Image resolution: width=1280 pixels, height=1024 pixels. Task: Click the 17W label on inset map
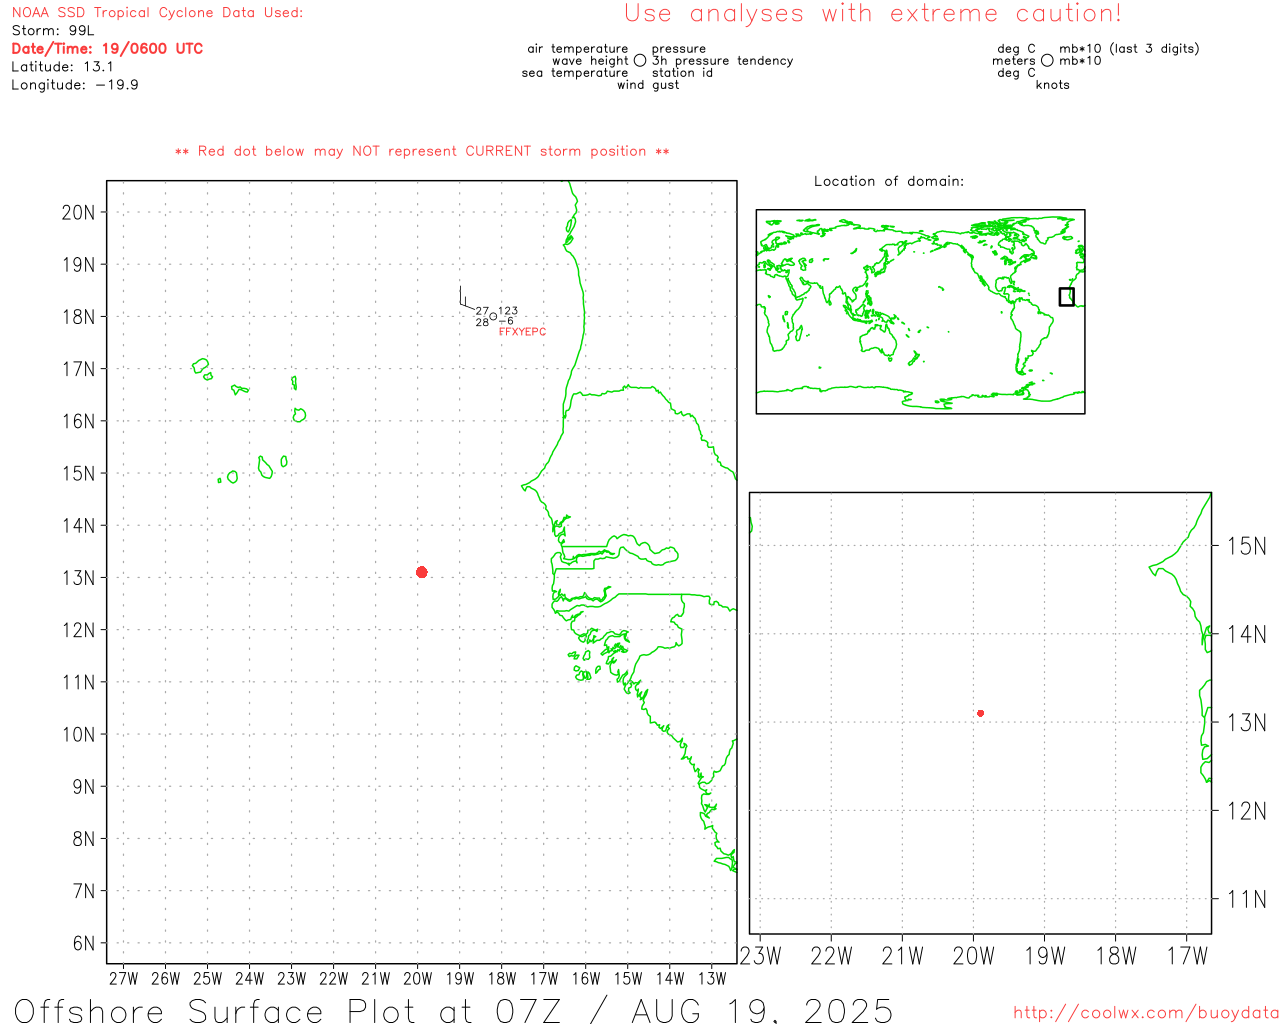(x=1188, y=956)
